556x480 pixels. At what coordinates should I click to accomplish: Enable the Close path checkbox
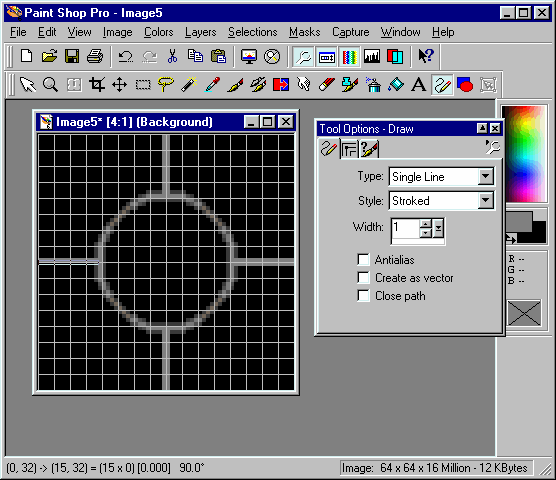pyautogui.click(x=363, y=296)
